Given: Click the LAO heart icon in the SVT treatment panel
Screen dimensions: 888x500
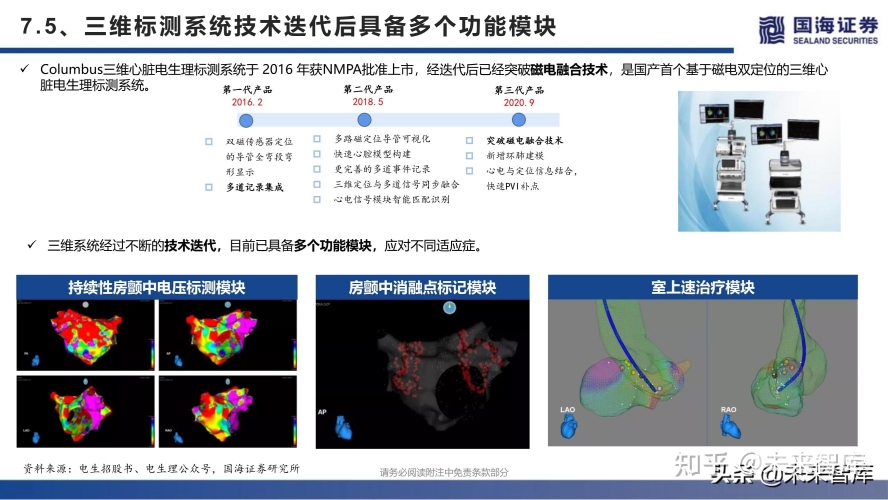Looking at the screenshot, I should pyautogui.click(x=569, y=426).
